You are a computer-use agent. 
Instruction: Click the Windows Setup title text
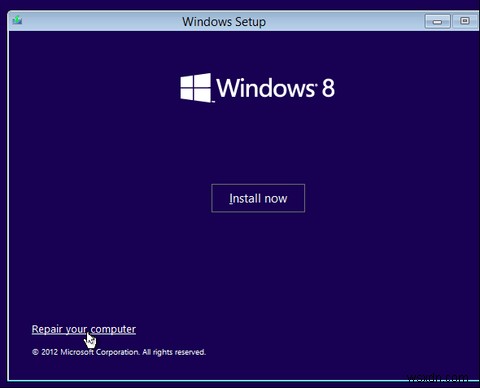(x=224, y=22)
